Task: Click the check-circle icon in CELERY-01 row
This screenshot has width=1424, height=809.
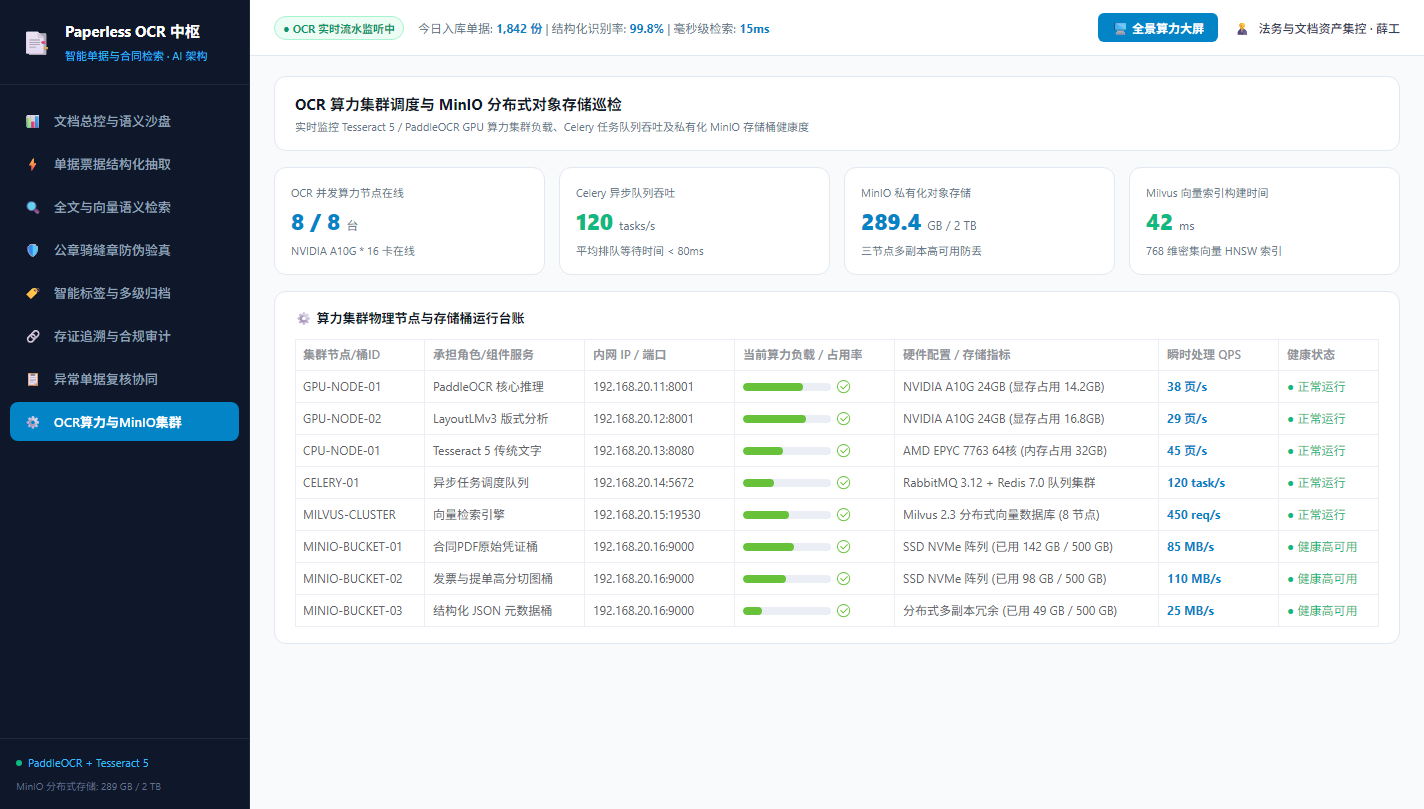Action: (x=843, y=482)
